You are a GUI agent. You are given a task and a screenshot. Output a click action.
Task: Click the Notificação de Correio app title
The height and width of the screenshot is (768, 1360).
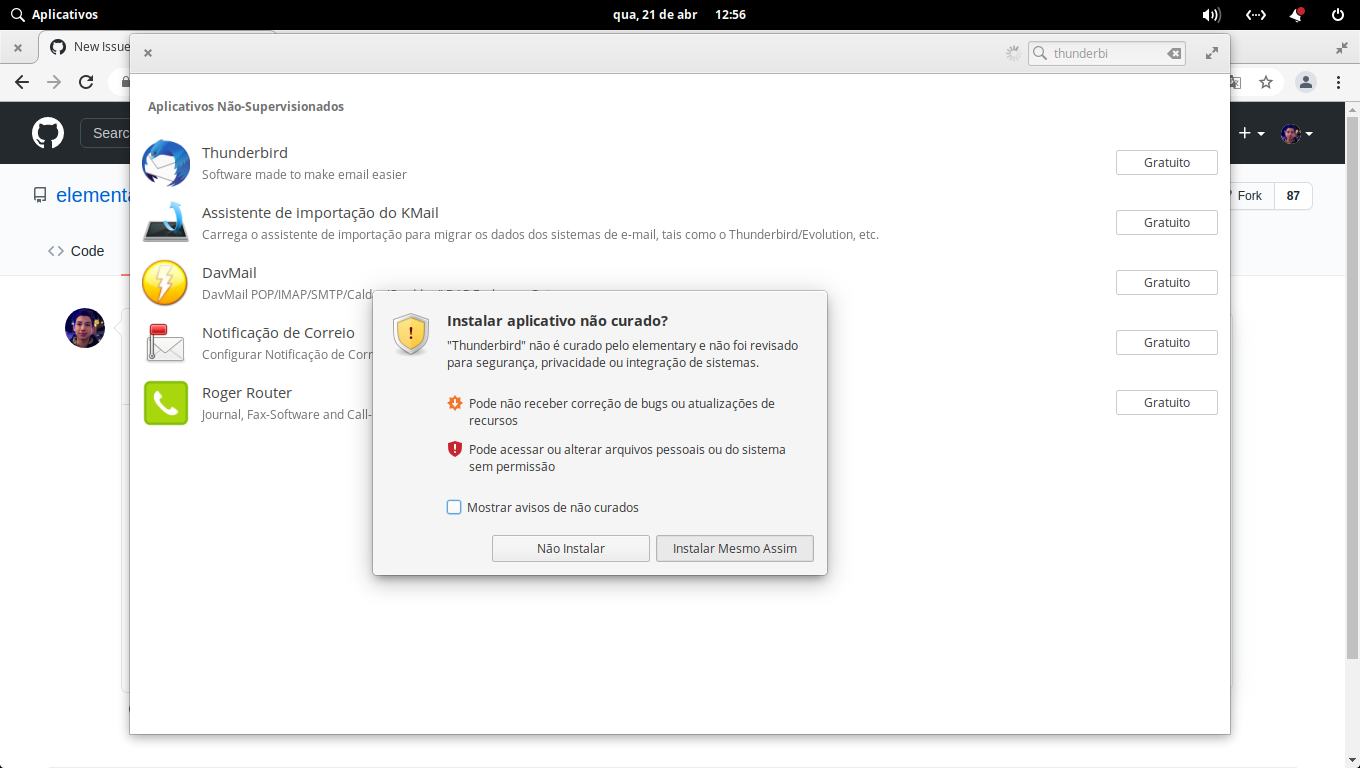[x=278, y=333]
